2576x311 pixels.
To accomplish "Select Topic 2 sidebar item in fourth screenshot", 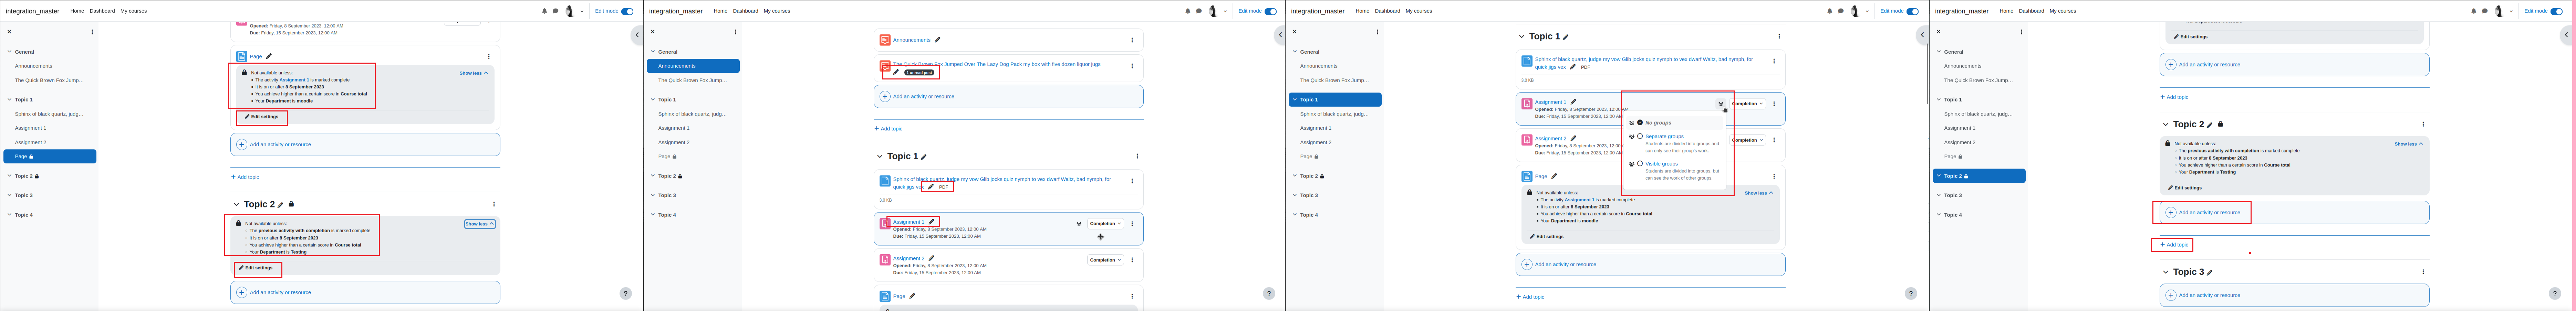I will [1979, 176].
